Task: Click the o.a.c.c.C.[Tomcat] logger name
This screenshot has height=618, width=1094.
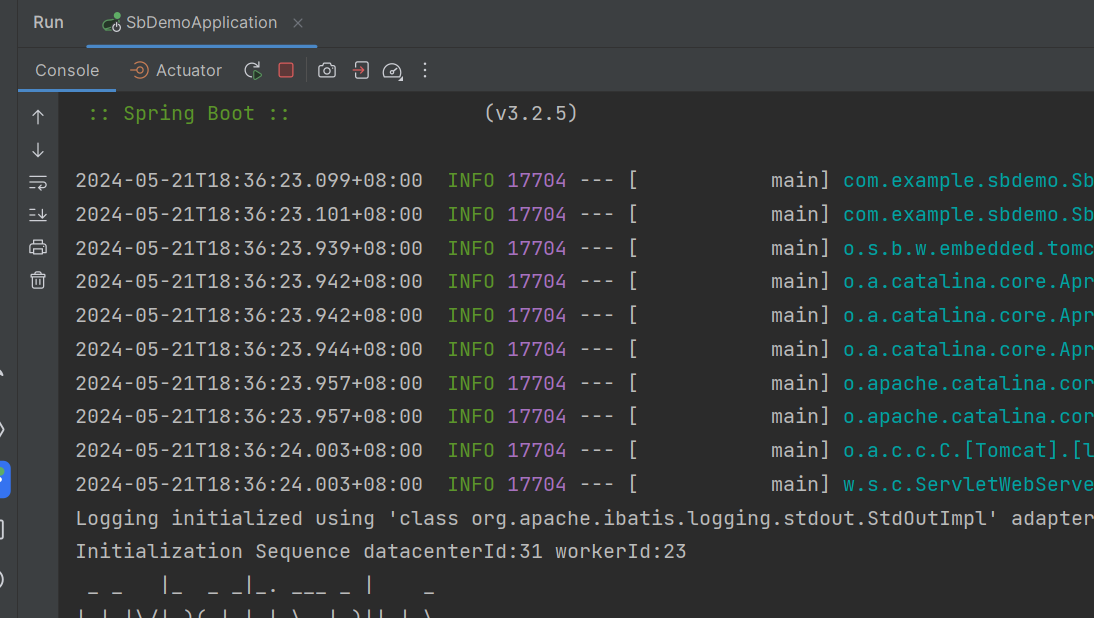Action: (968, 451)
